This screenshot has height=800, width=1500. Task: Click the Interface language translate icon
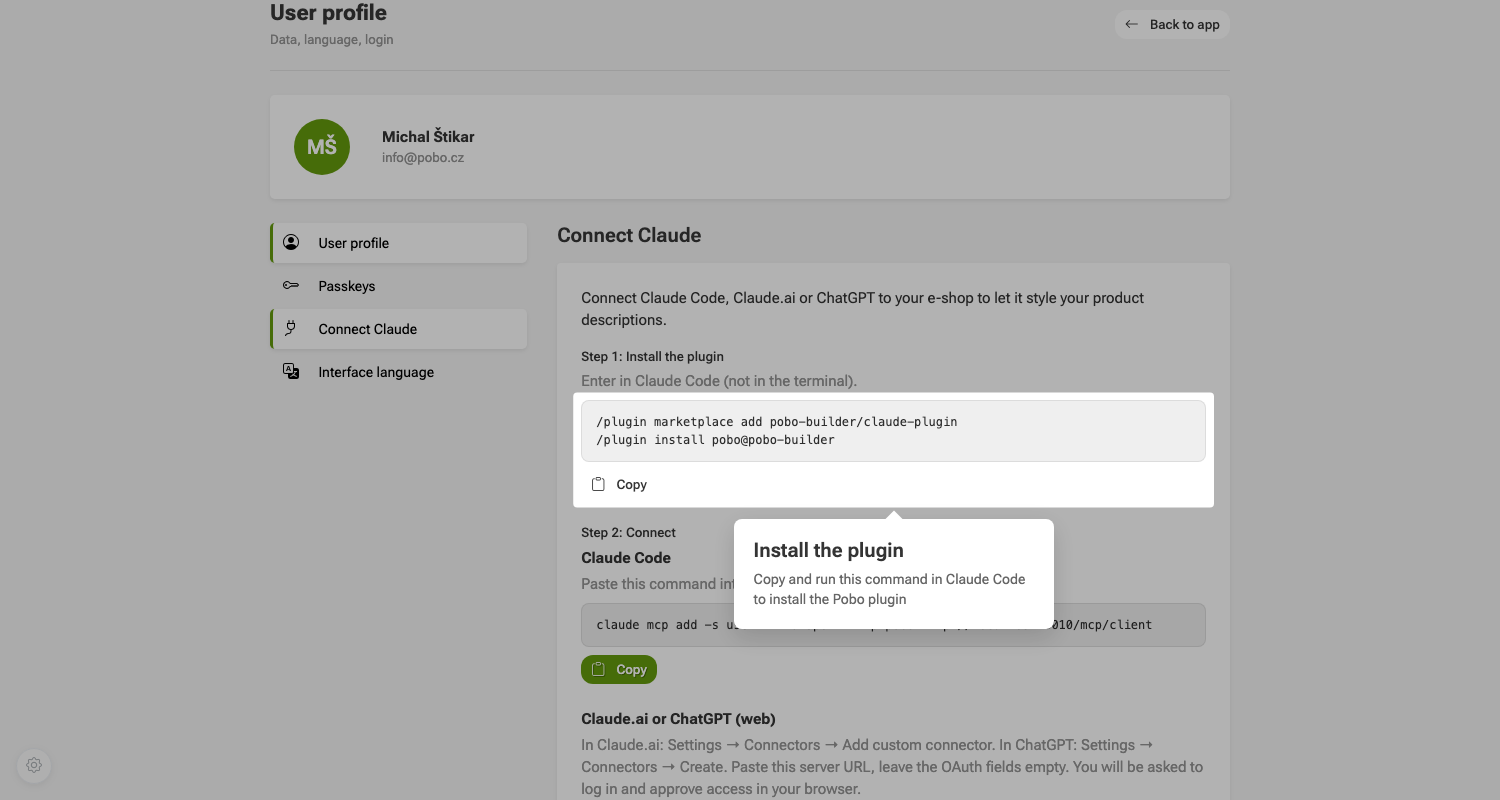point(291,371)
